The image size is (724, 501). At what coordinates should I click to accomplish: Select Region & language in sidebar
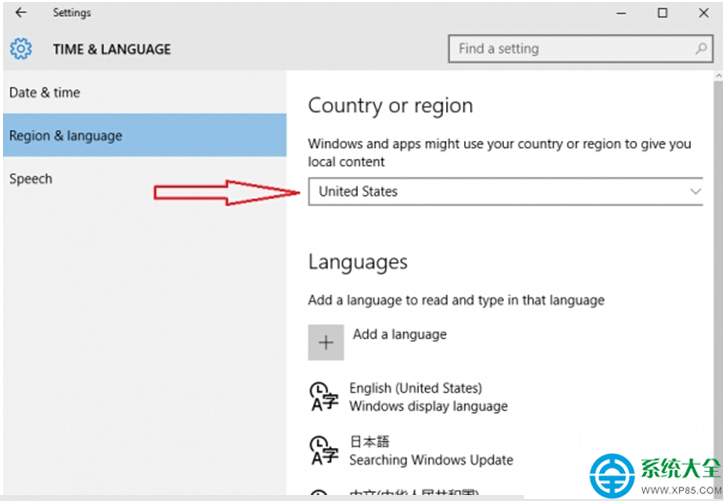coord(145,135)
